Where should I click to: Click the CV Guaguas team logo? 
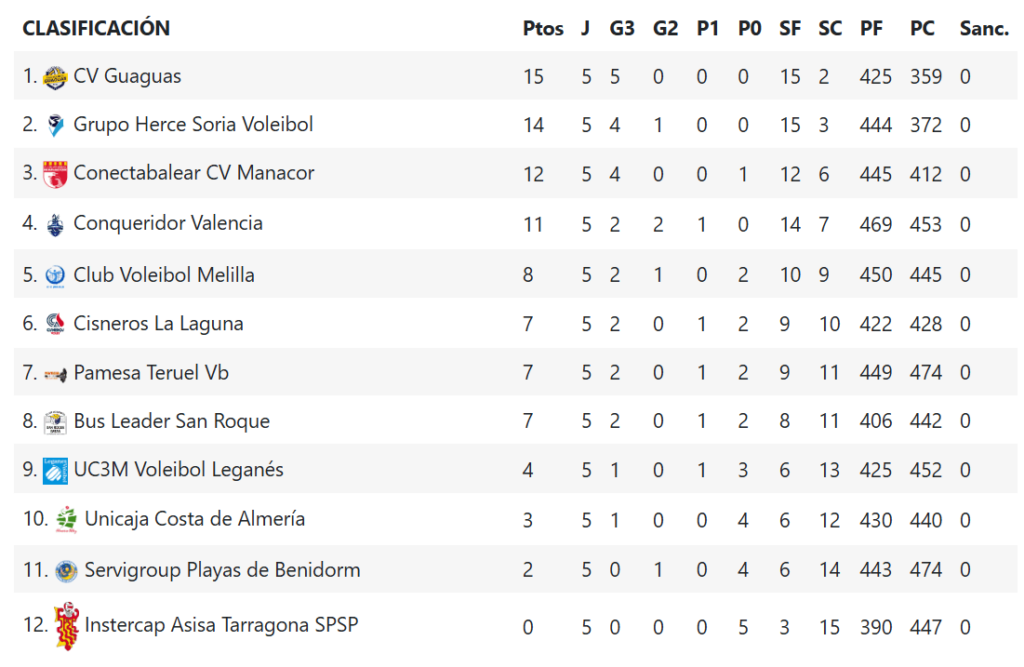click(56, 76)
